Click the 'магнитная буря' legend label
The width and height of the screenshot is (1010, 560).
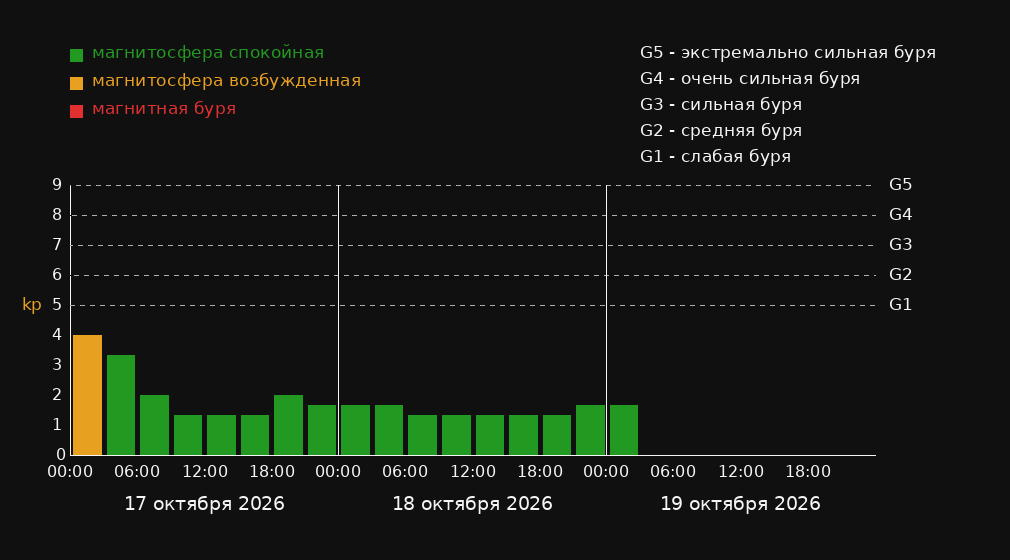click(x=164, y=109)
